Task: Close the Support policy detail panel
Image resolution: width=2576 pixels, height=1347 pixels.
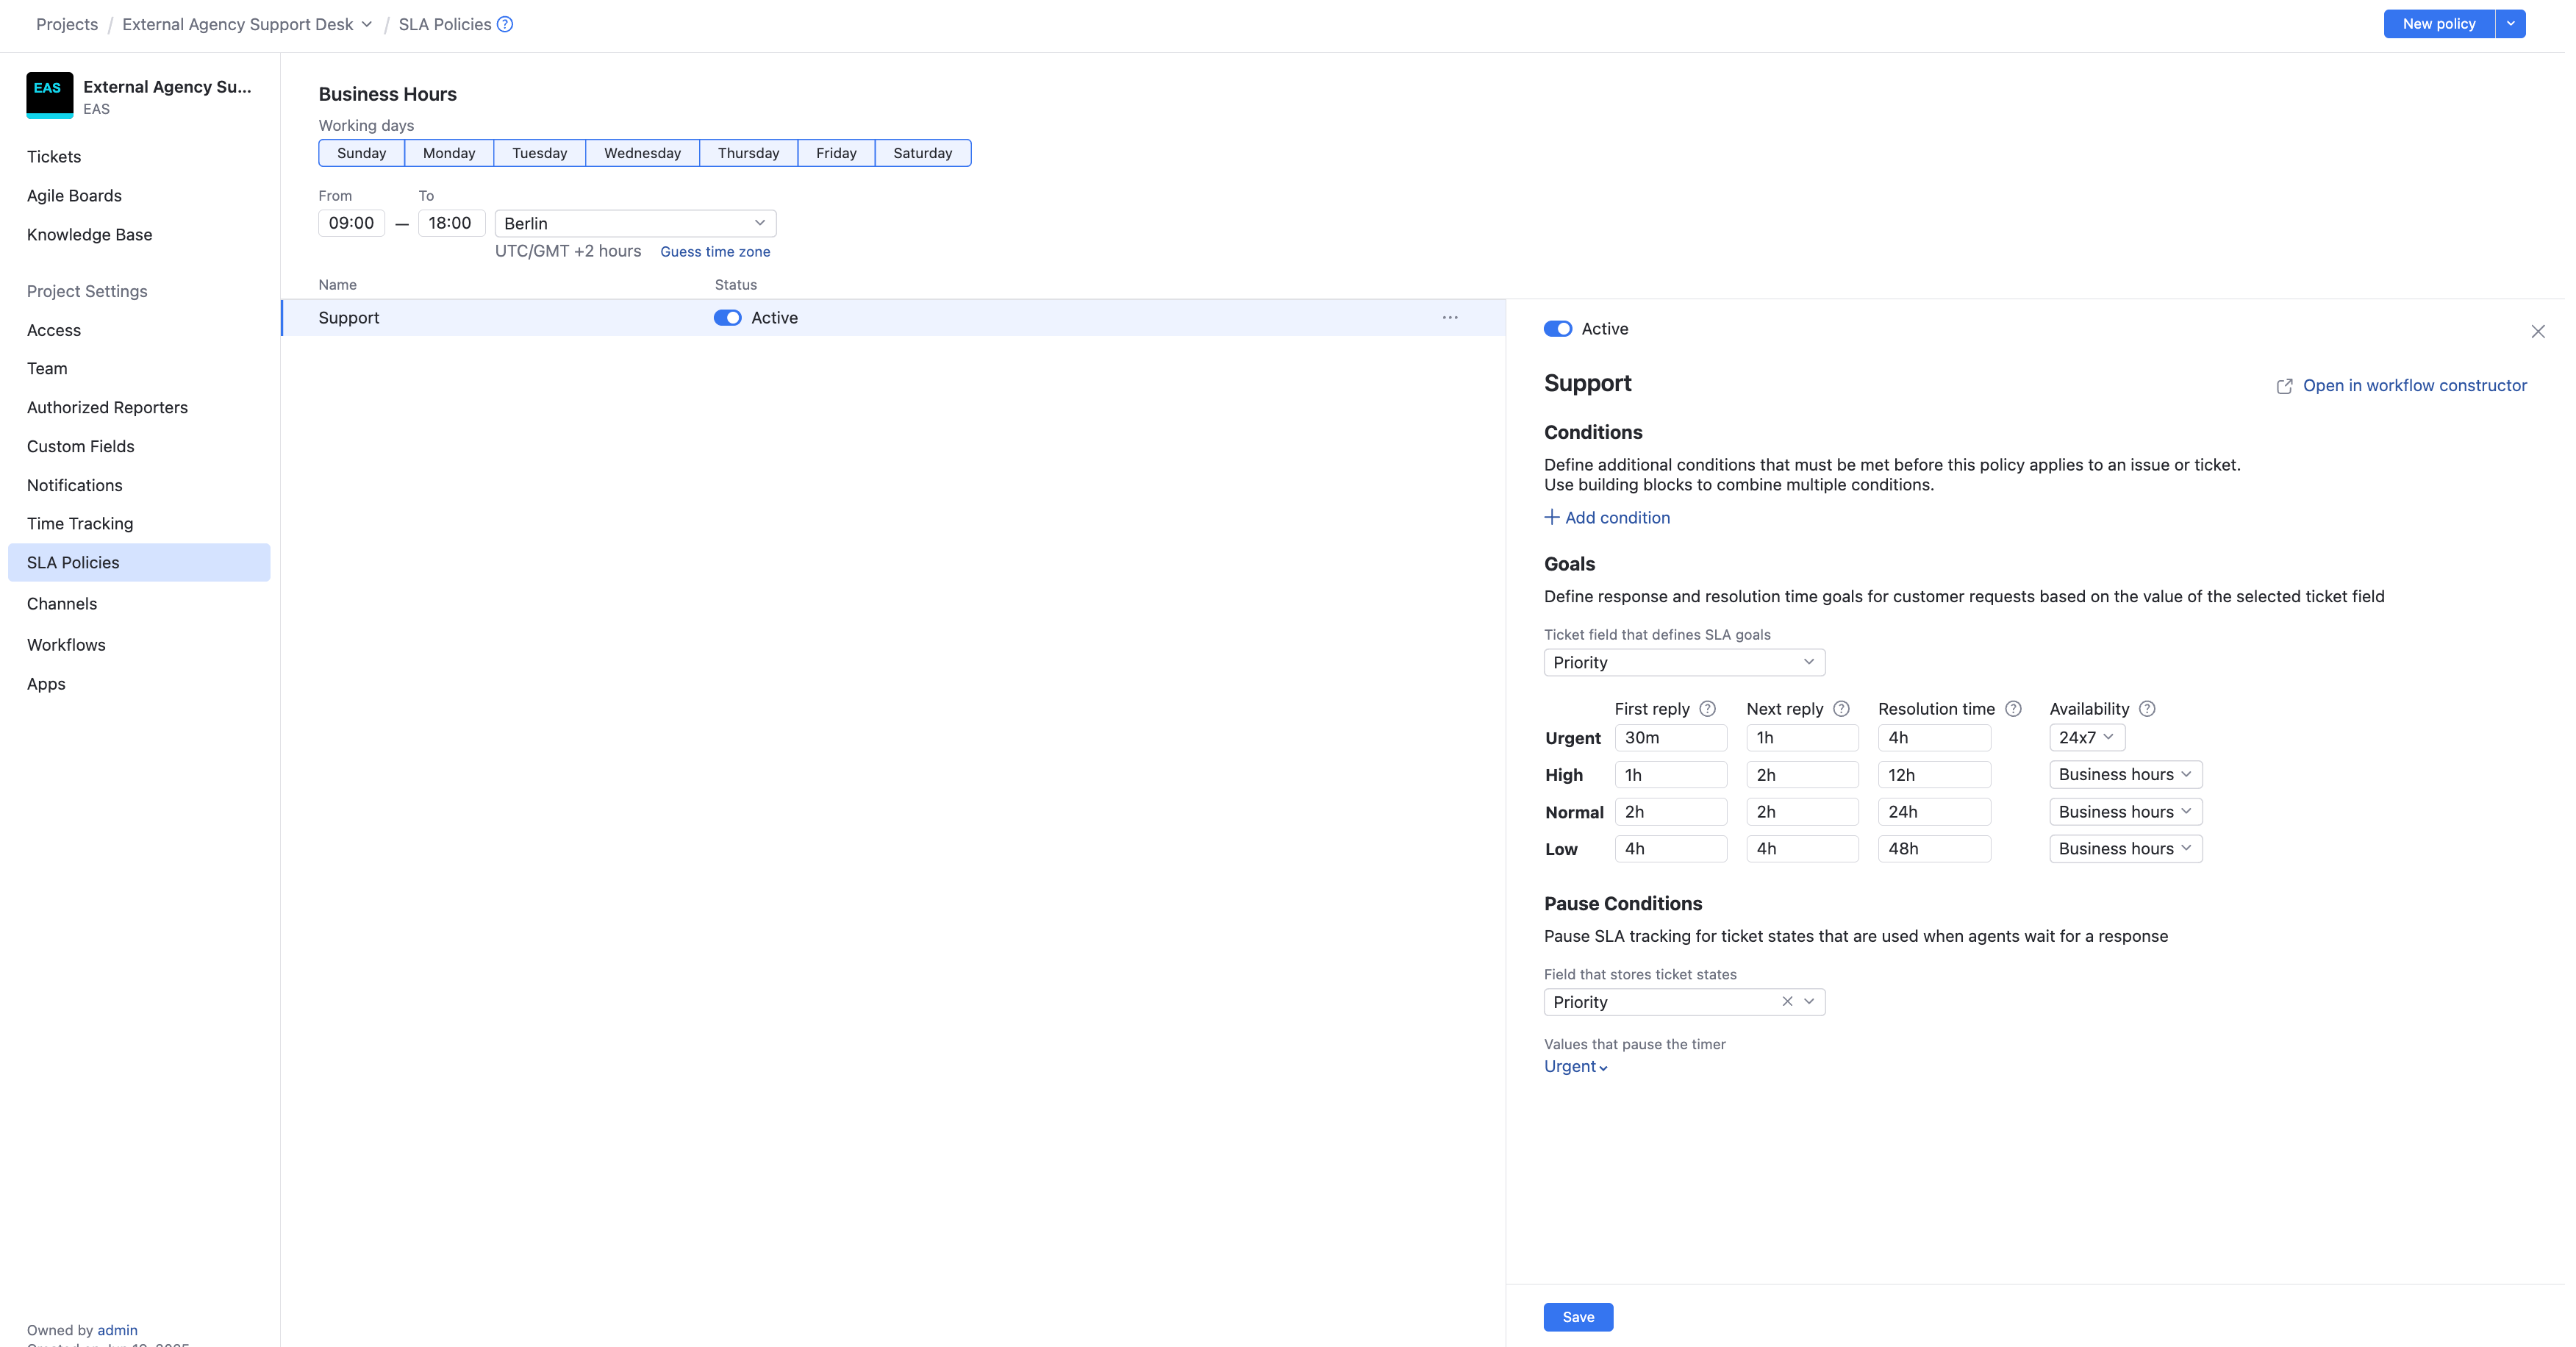Action: 2538,331
